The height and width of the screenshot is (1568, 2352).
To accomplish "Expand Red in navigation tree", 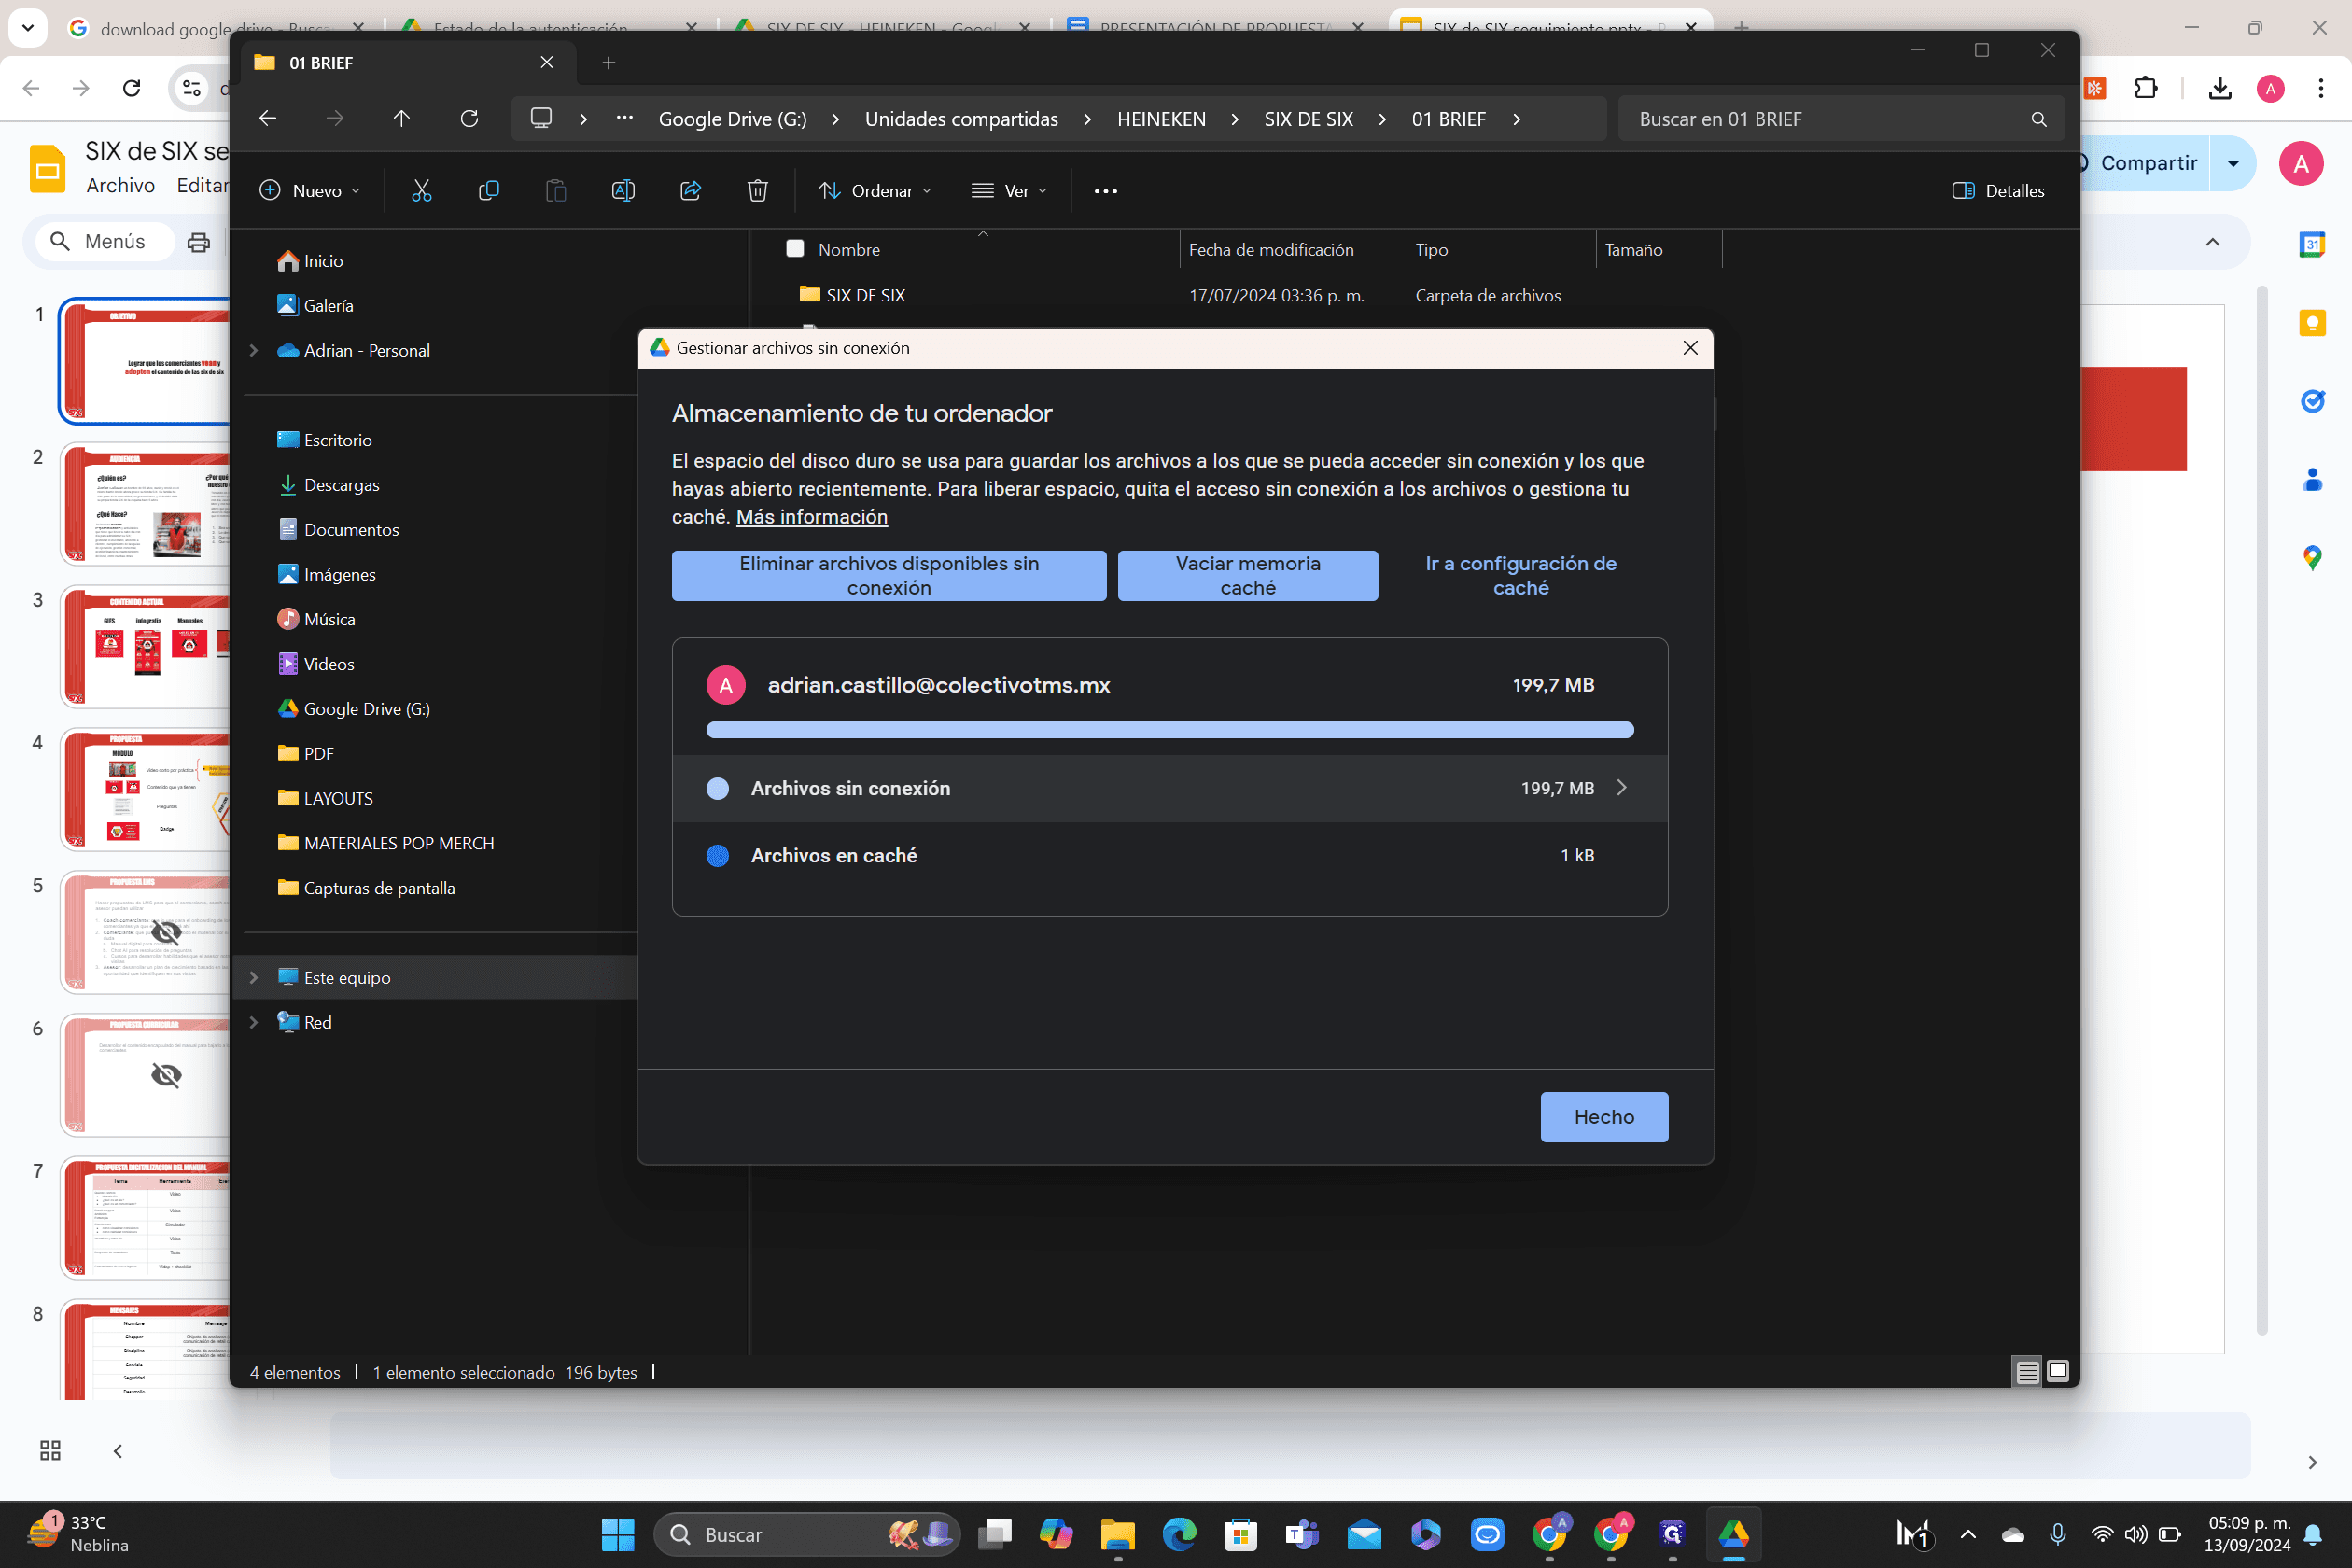I will tap(253, 1022).
